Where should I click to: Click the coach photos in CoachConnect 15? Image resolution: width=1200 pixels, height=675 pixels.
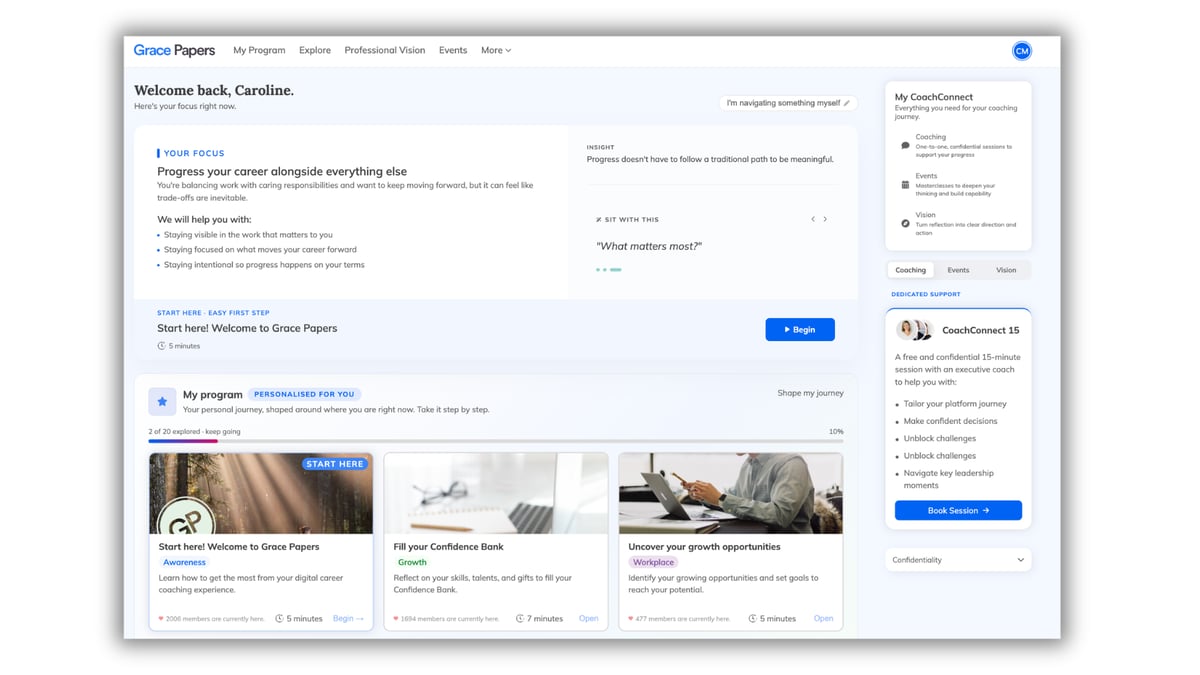[x=915, y=330]
